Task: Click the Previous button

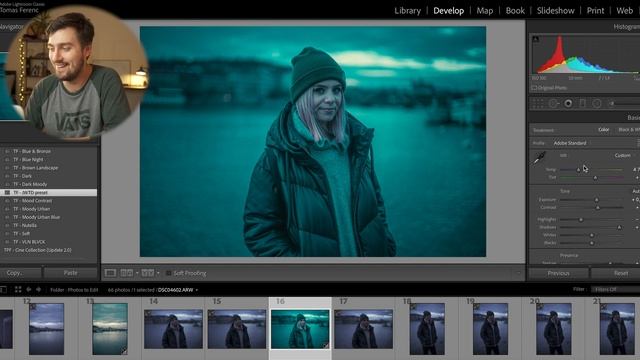Action: coord(558,273)
